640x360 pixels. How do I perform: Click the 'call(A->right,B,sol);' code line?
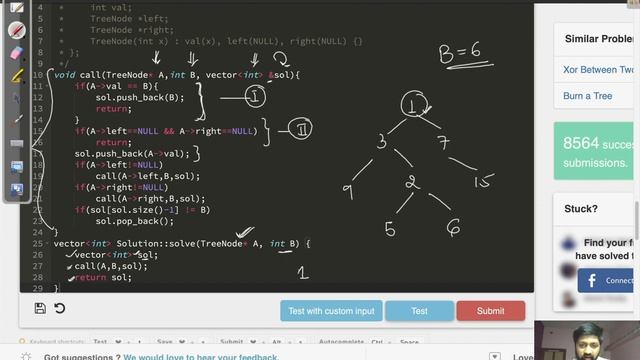pos(150,199)
